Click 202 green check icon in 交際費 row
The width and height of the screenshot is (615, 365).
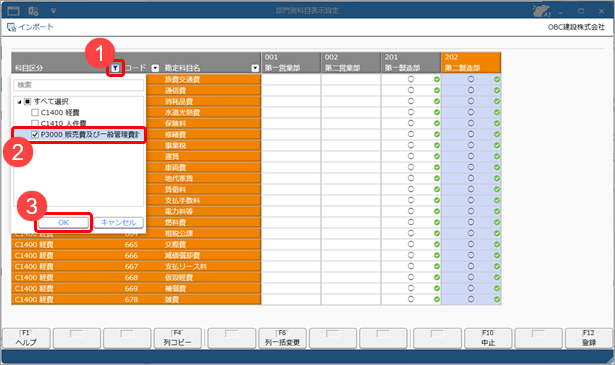pyautogui.click(x=497, y=244)
